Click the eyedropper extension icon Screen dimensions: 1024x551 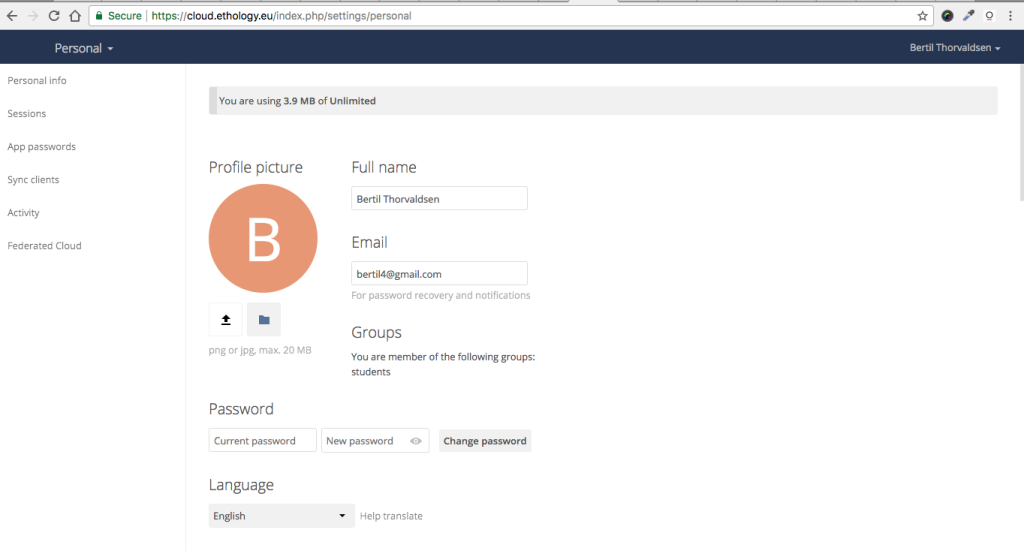click(968, 16)
